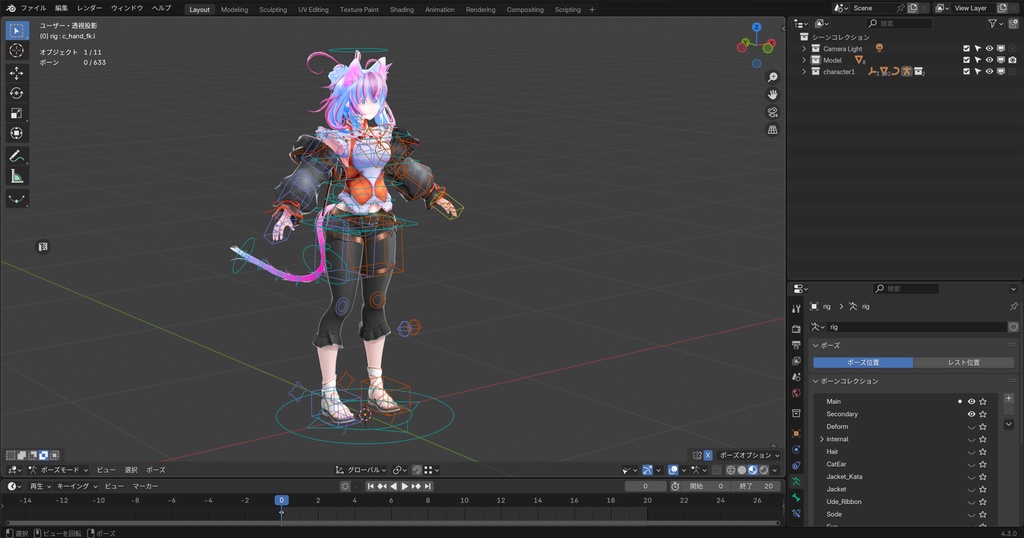Select the Rotate tool
1024x538 pixels.
pos(17,93)
